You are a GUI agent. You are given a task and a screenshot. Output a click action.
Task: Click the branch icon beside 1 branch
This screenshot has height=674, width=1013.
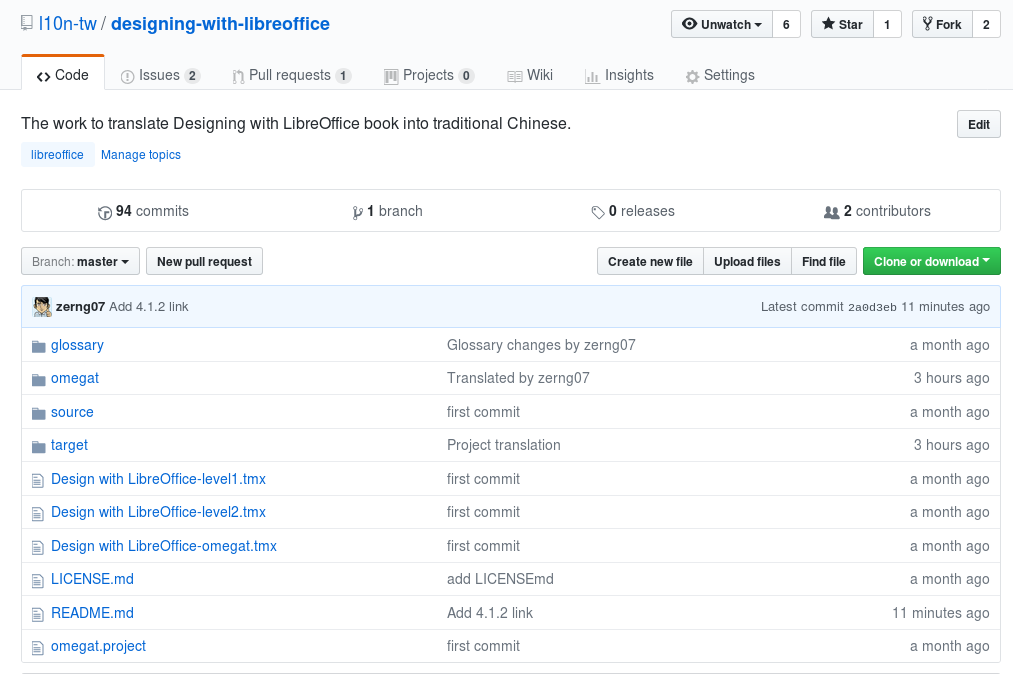tap(357, 212)
